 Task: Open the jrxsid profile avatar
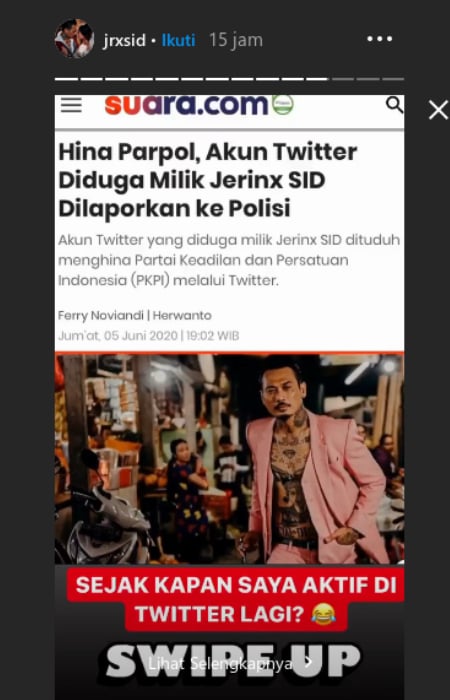click(x=74, y=39)
